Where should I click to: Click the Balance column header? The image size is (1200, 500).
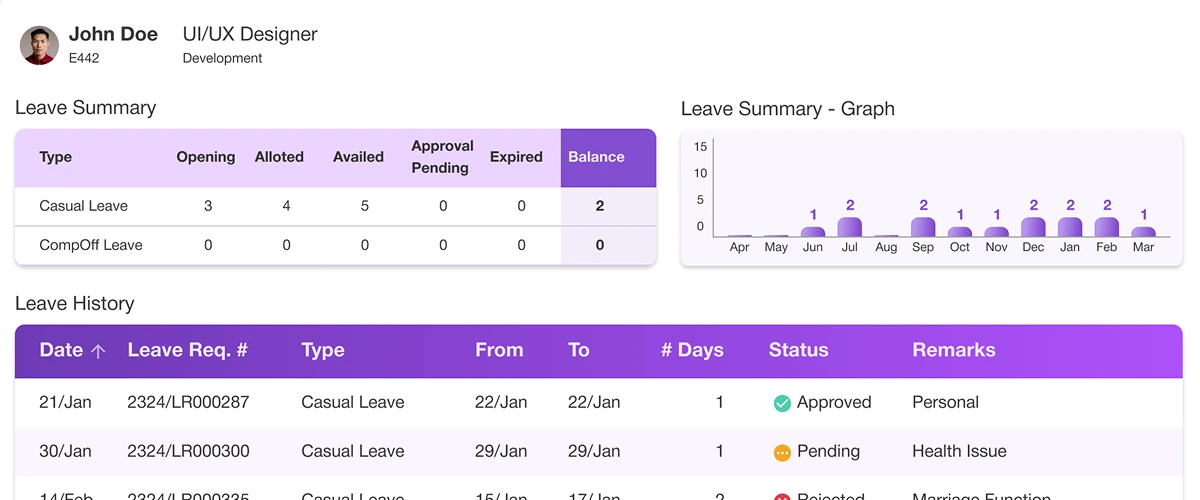[x=596, y=157]
